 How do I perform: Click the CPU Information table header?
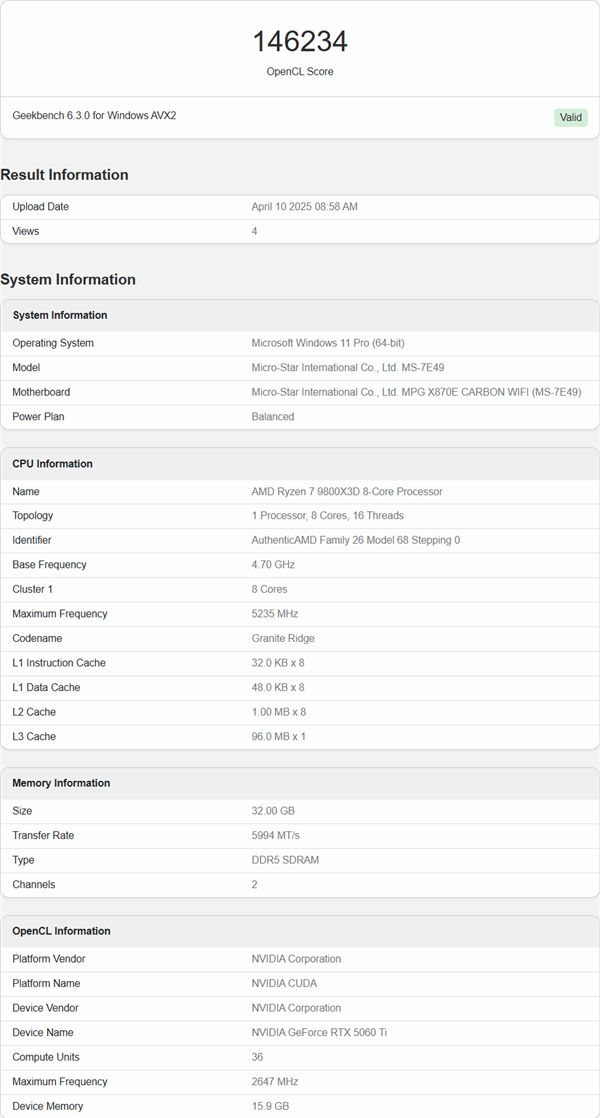coord(52,464)
